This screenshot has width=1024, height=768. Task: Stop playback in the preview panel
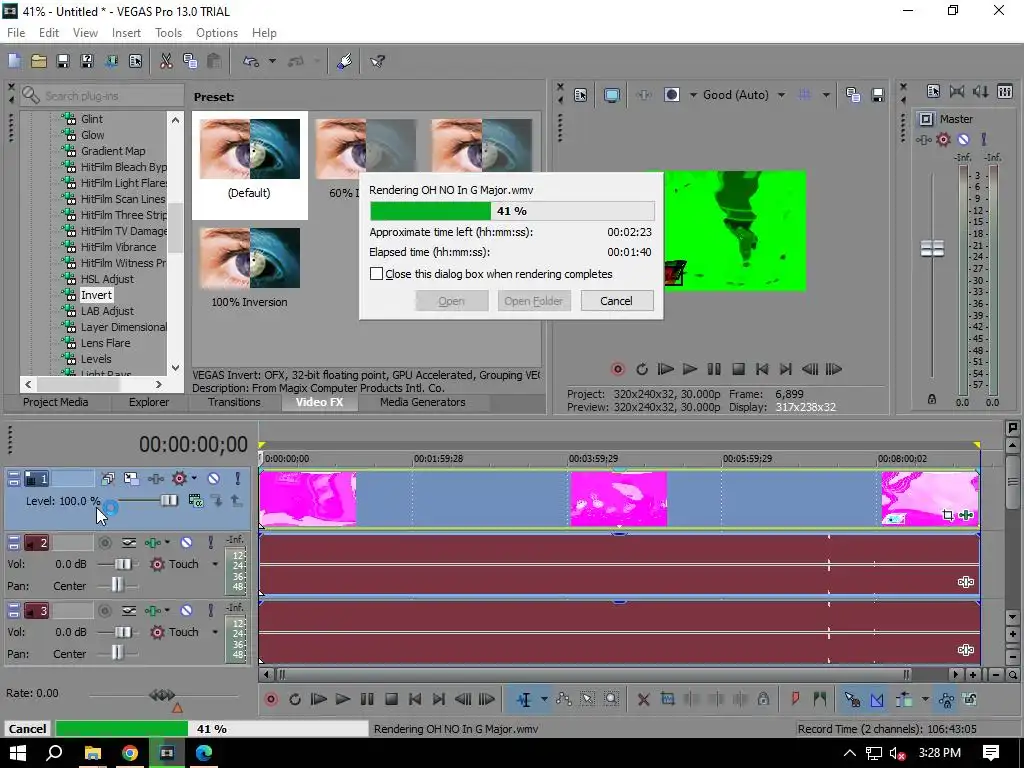pos(739,369)
